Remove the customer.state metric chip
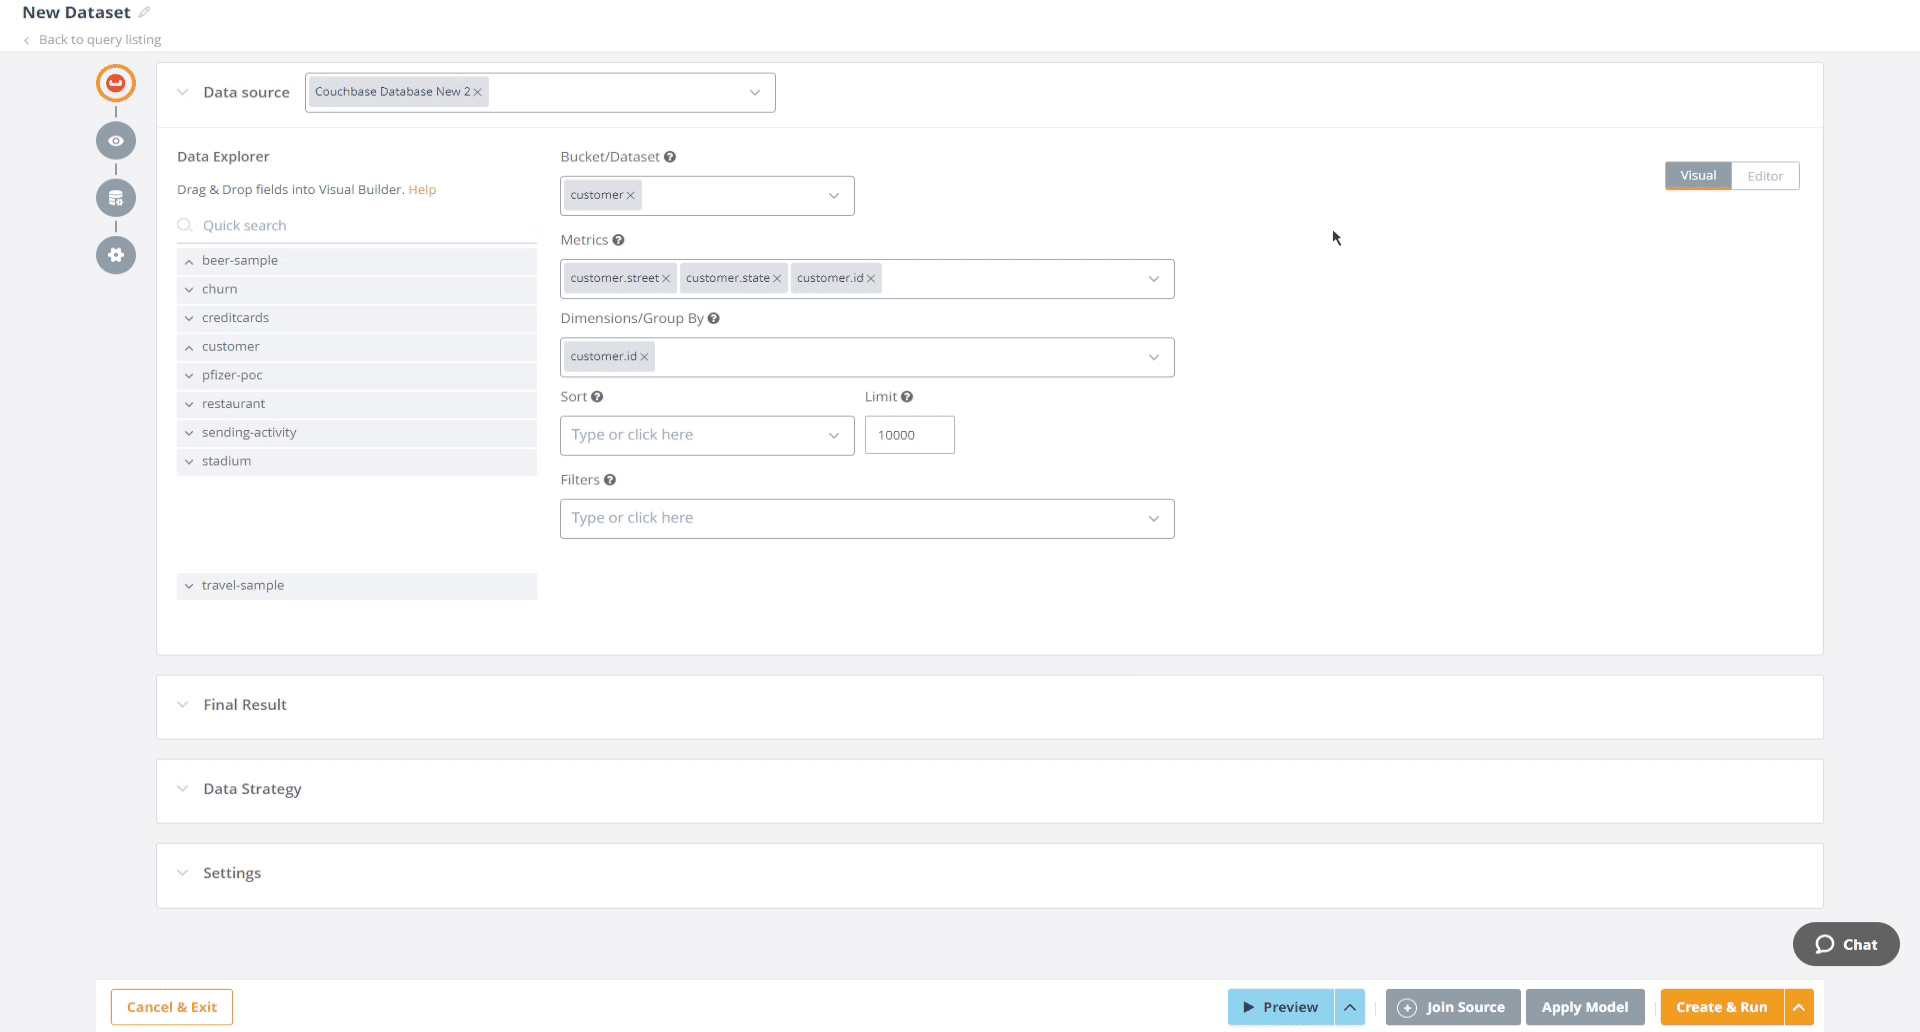 777,278
